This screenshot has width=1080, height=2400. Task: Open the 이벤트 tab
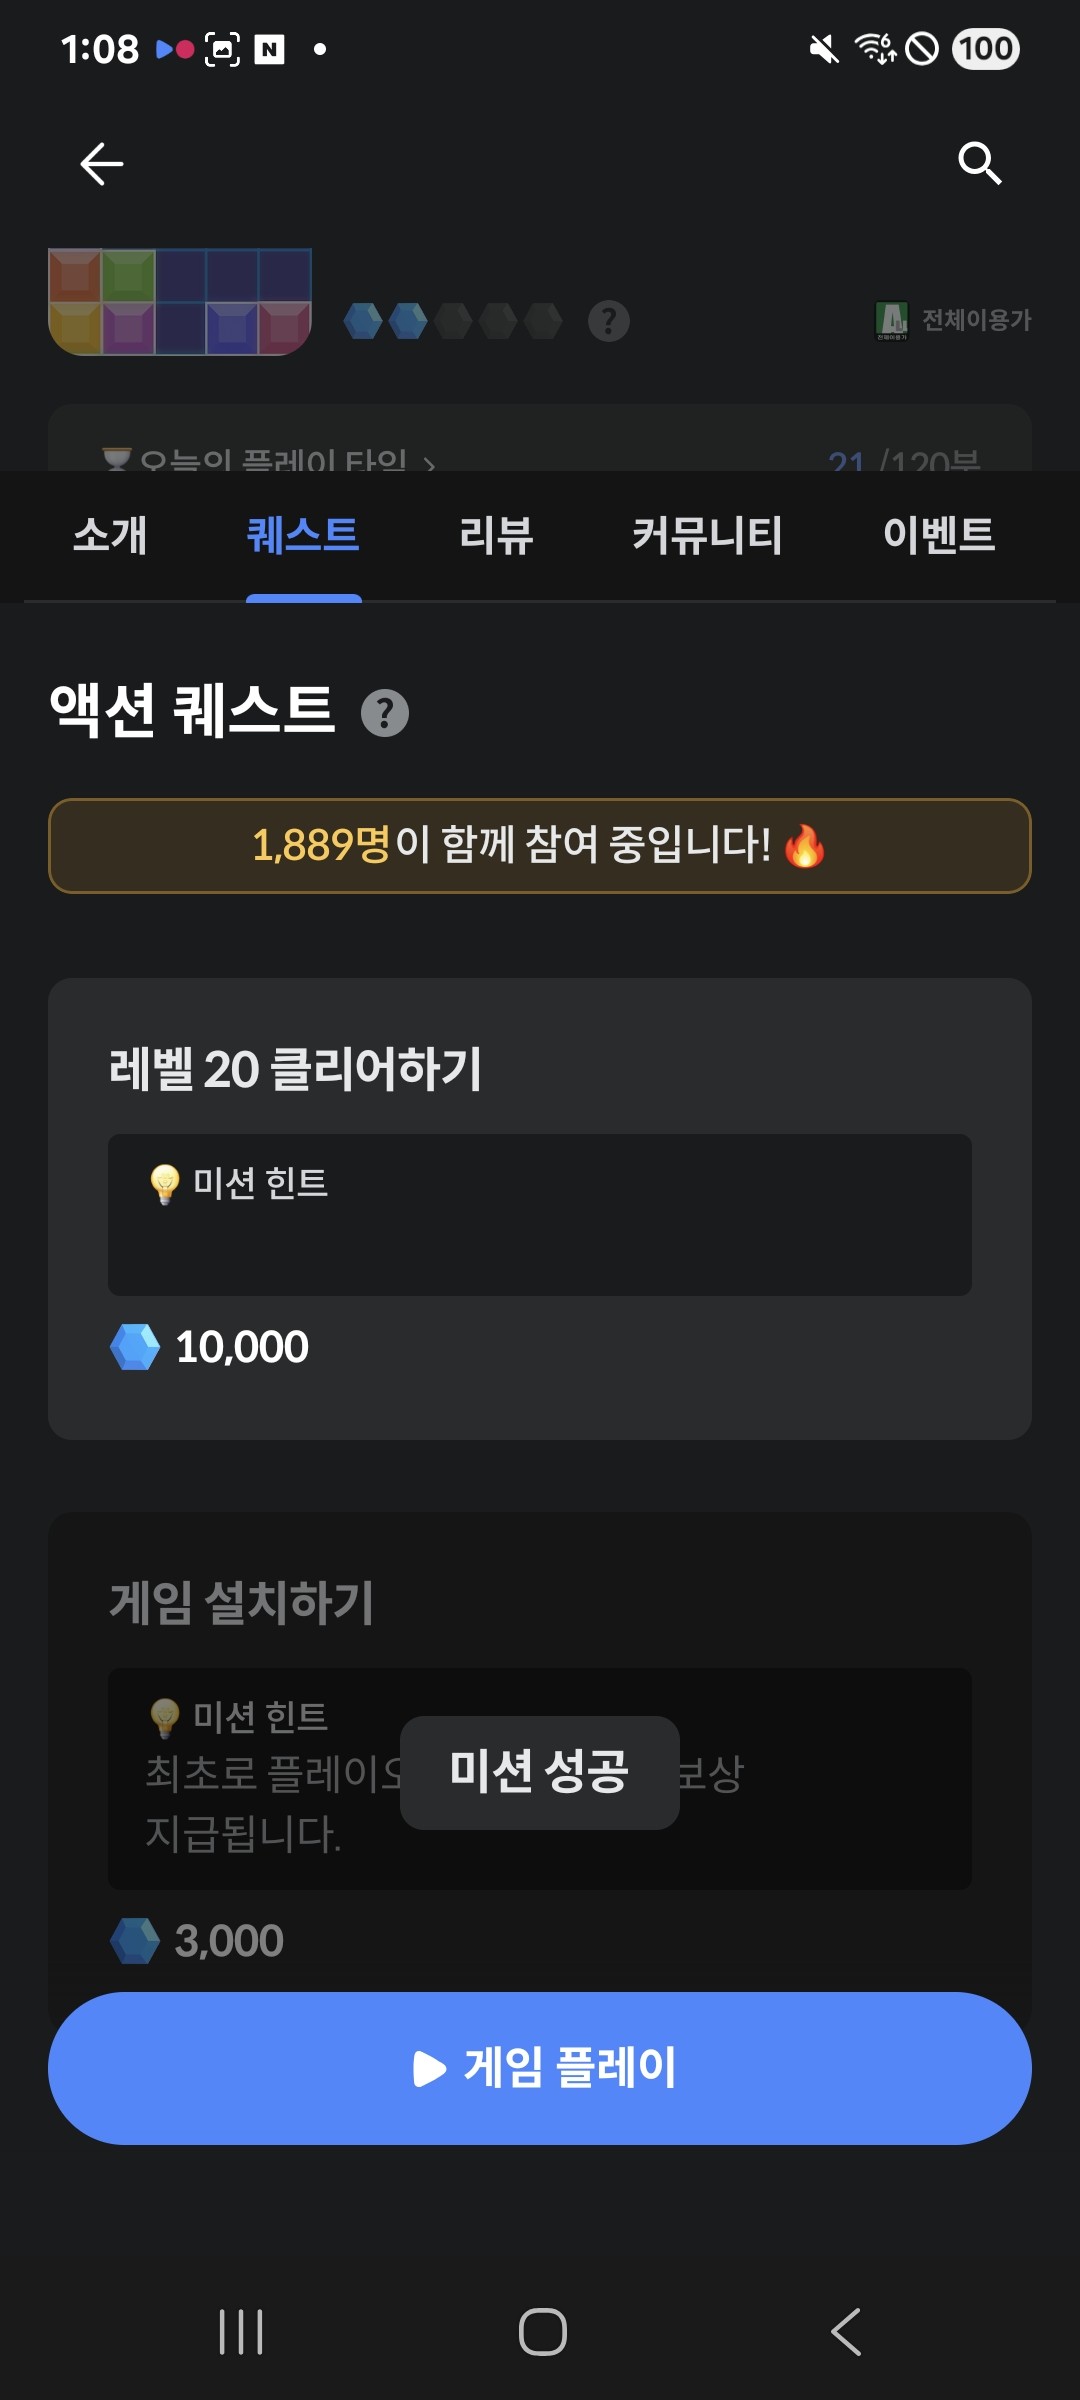939,535
